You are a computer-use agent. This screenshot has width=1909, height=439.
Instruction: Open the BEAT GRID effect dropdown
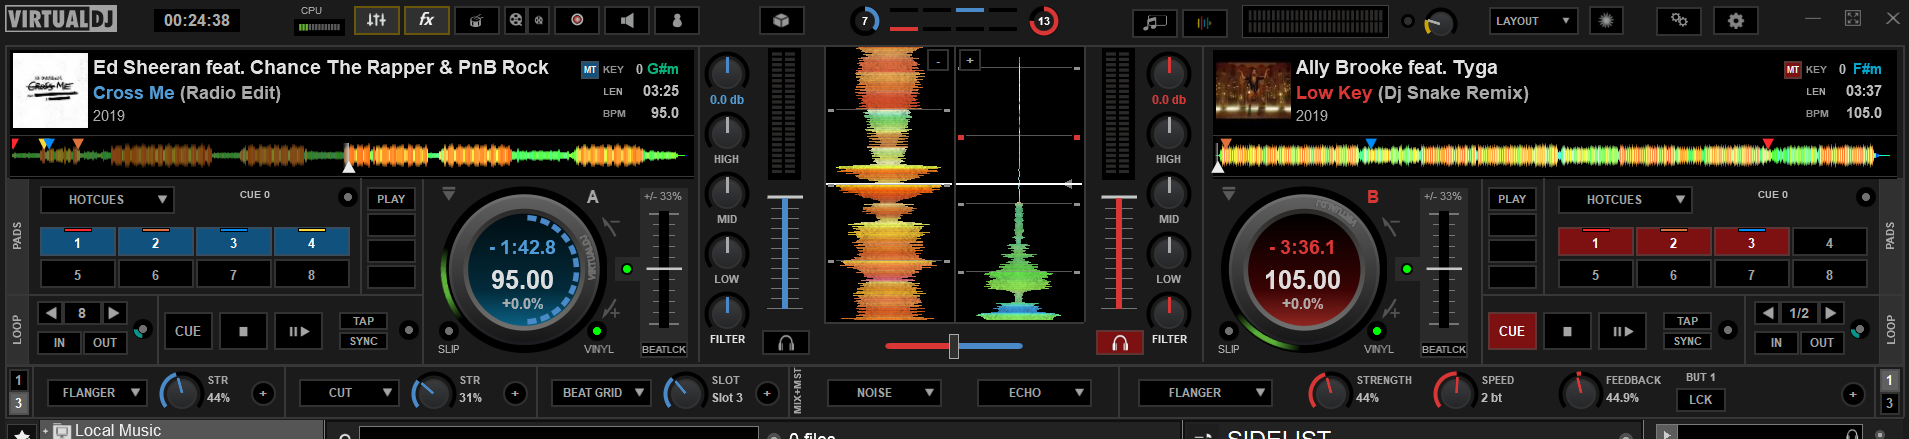601,393
